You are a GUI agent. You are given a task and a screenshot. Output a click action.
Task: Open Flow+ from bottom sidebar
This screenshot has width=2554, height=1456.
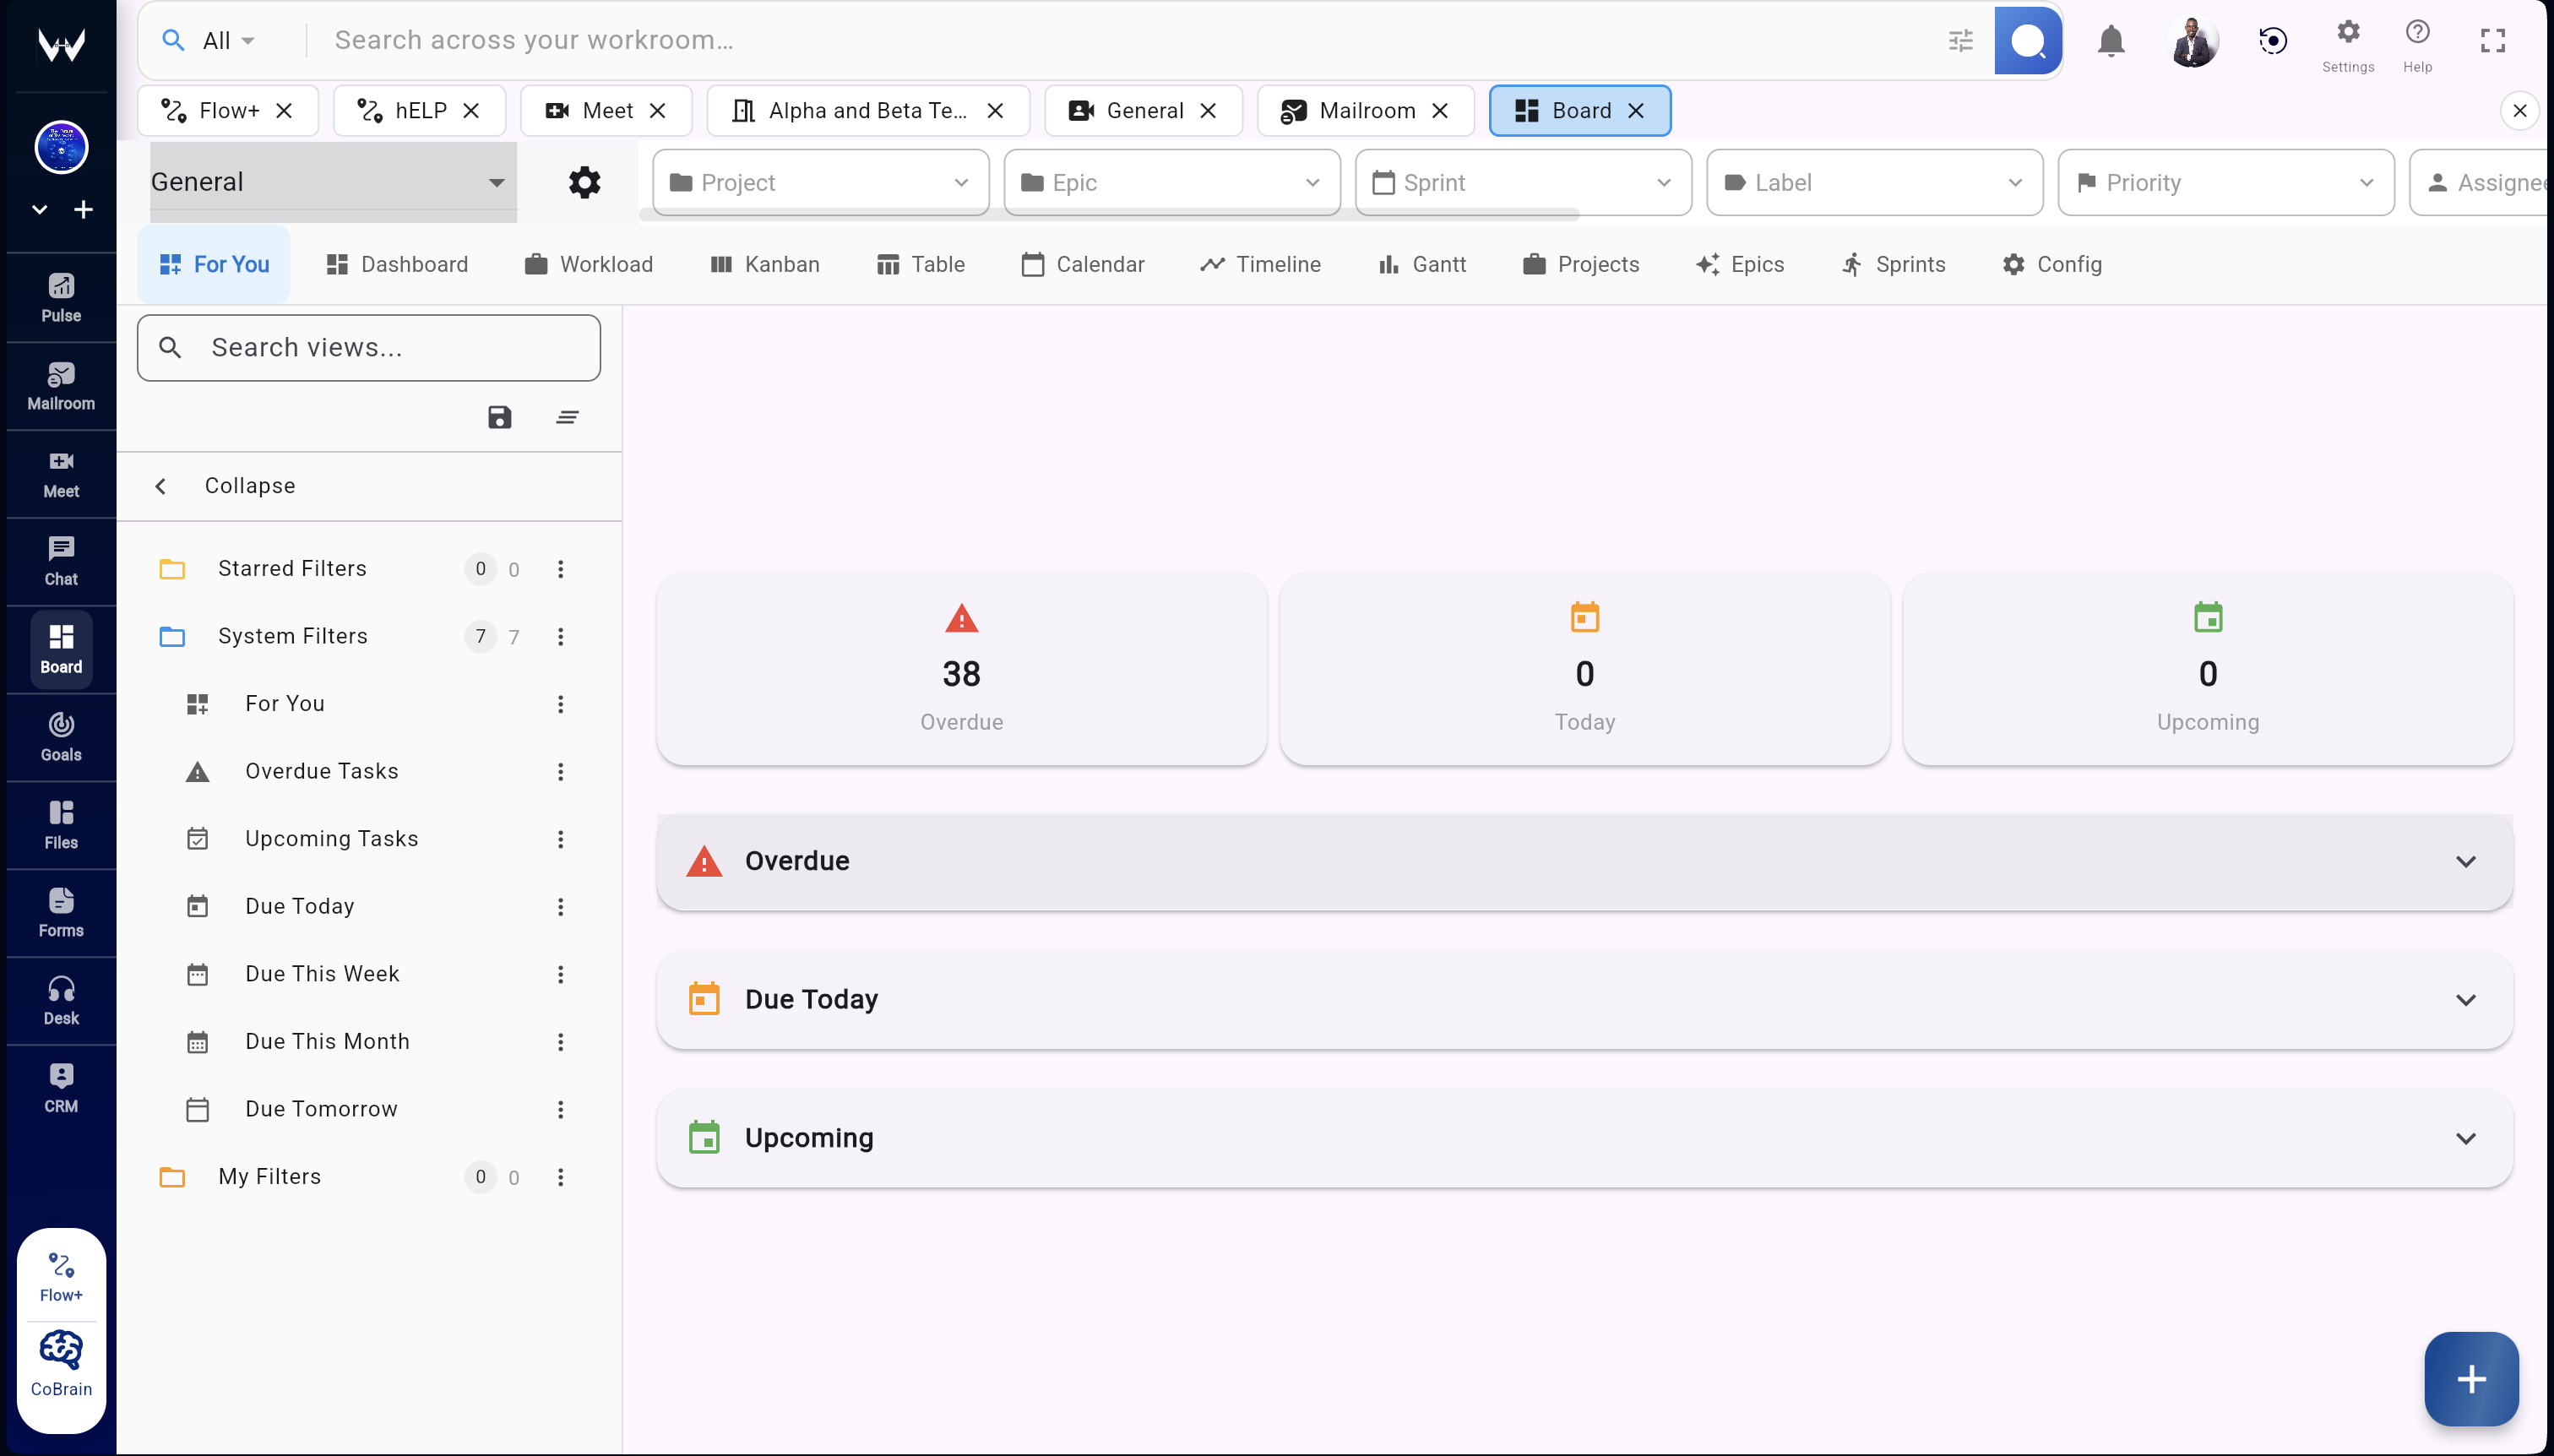61,1277
